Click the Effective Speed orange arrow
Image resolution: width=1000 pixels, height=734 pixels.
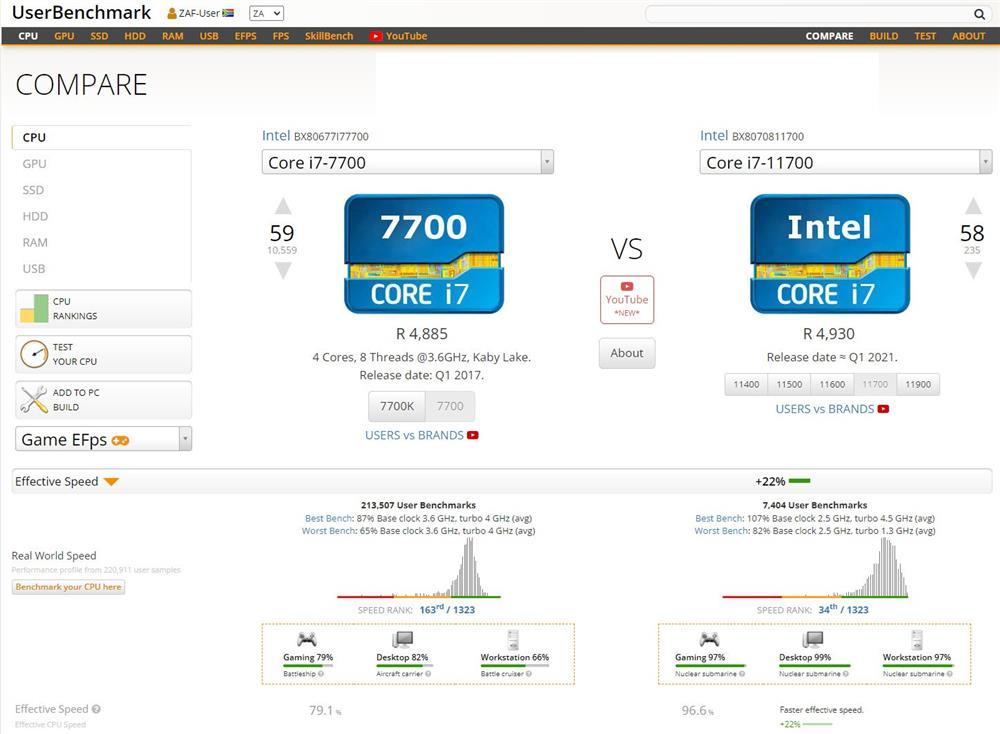click(x=111, y=481)
